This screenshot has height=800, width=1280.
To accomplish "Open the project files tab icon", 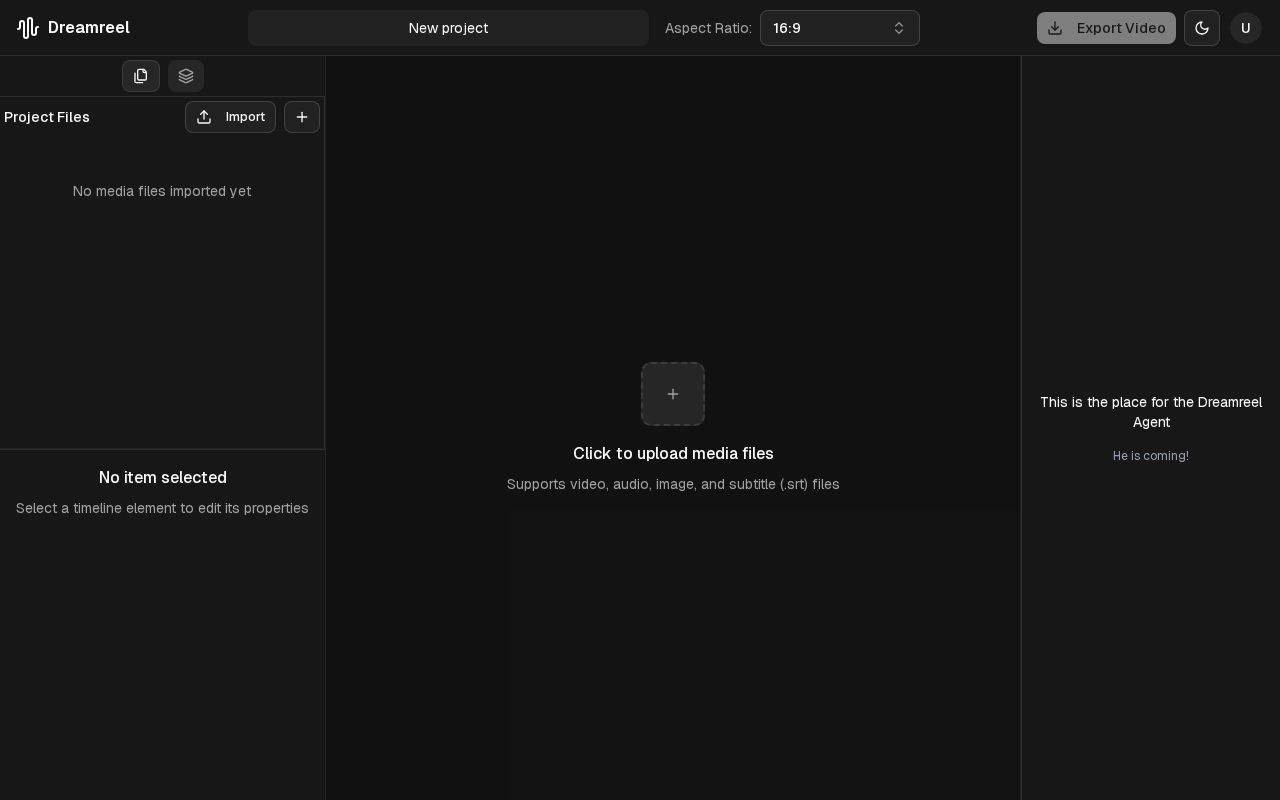I will point(141,76).
